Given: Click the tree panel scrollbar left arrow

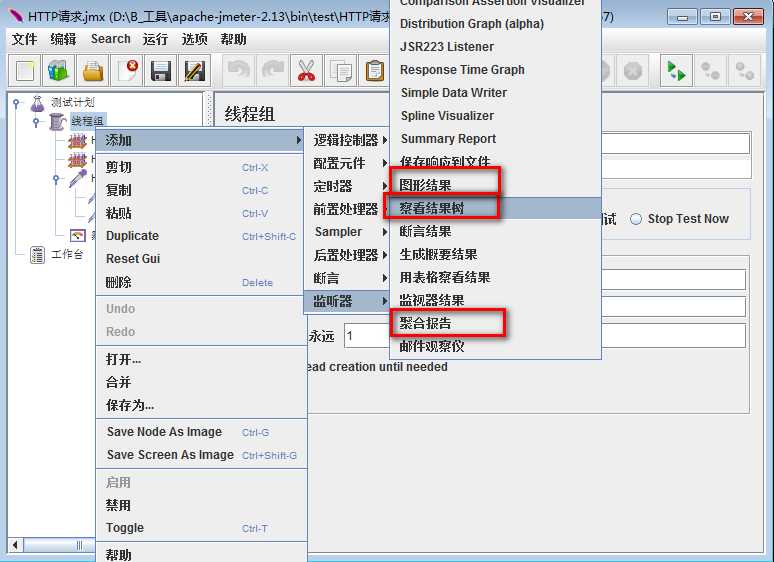Looking at the screenshot, I should click(15, 545).
